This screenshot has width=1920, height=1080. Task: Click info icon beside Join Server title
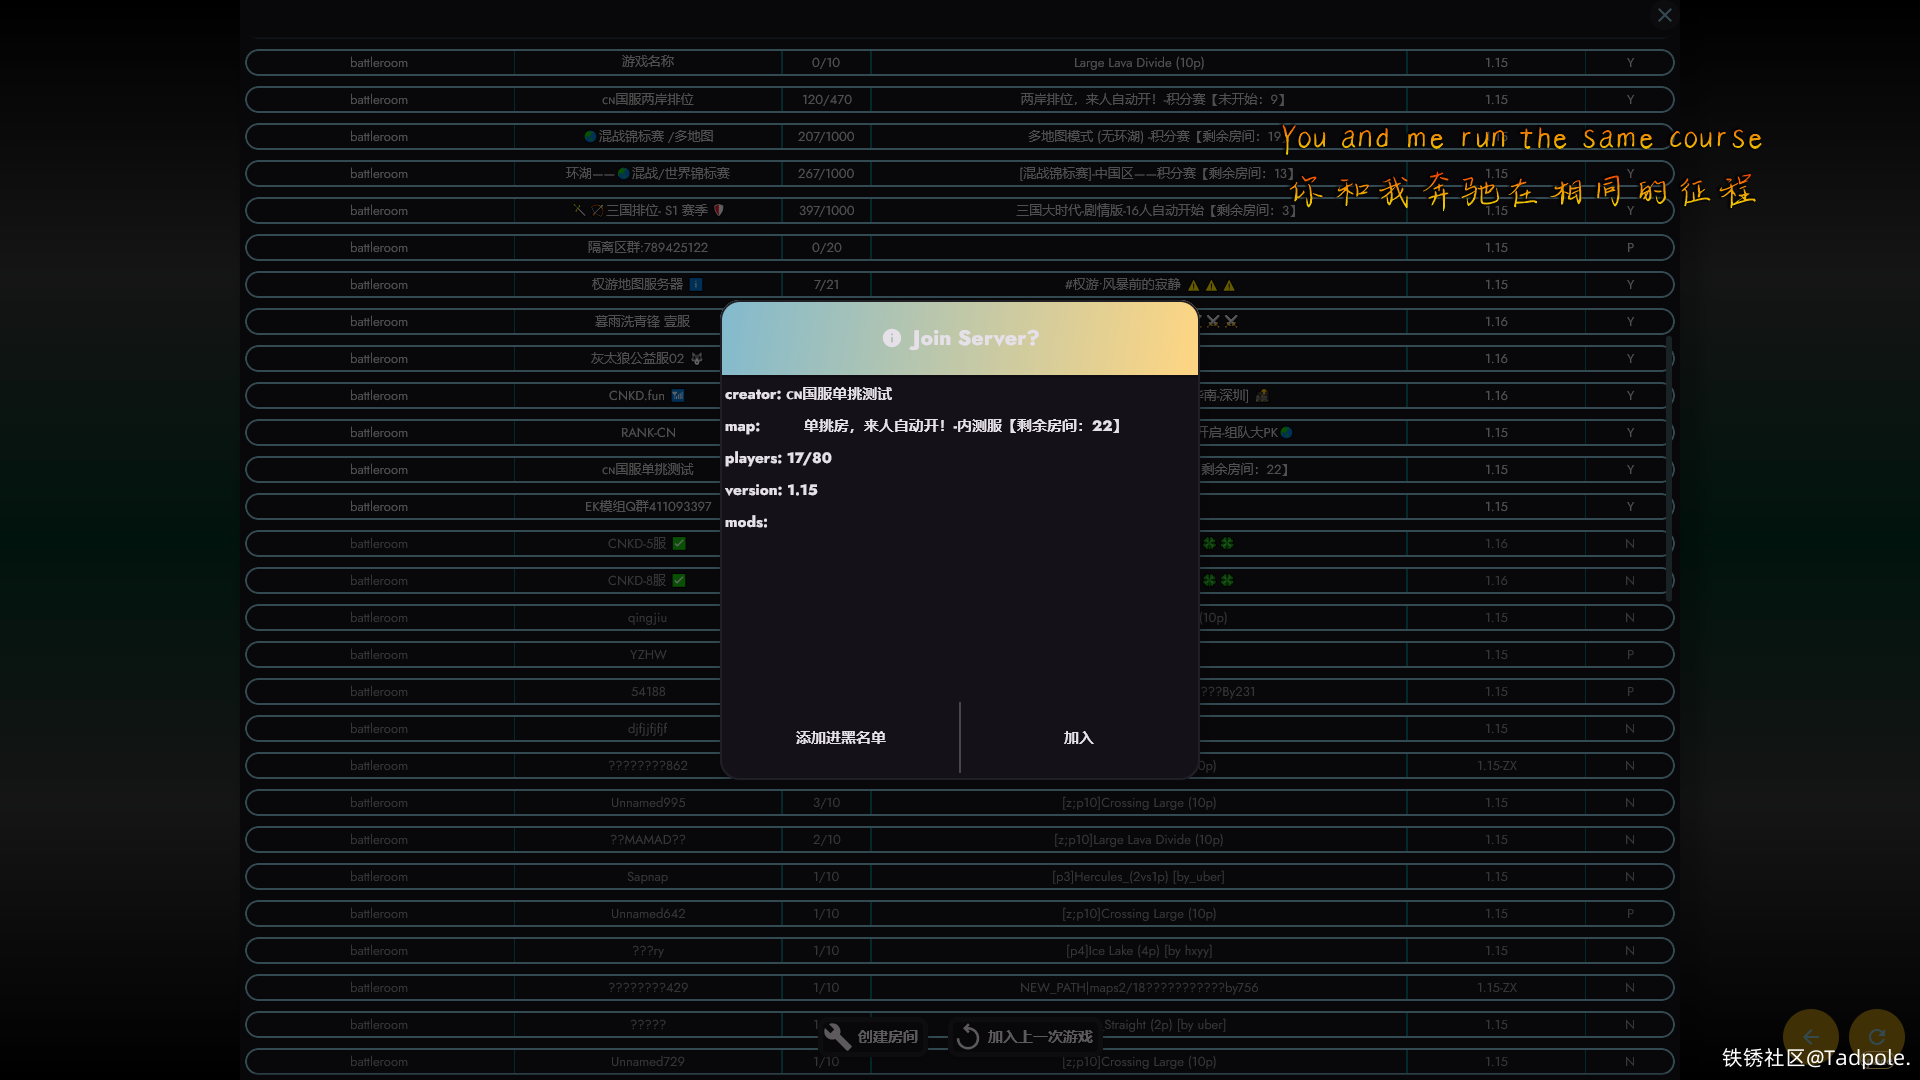tap(891, 338)
